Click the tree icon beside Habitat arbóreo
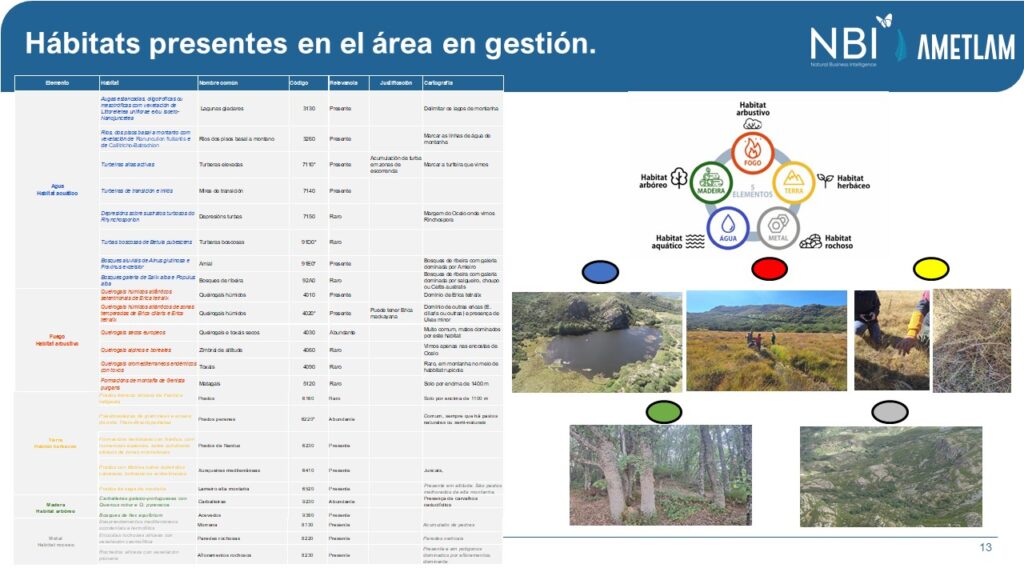This screenshot has width=1024, height=576. coord(679,178)
